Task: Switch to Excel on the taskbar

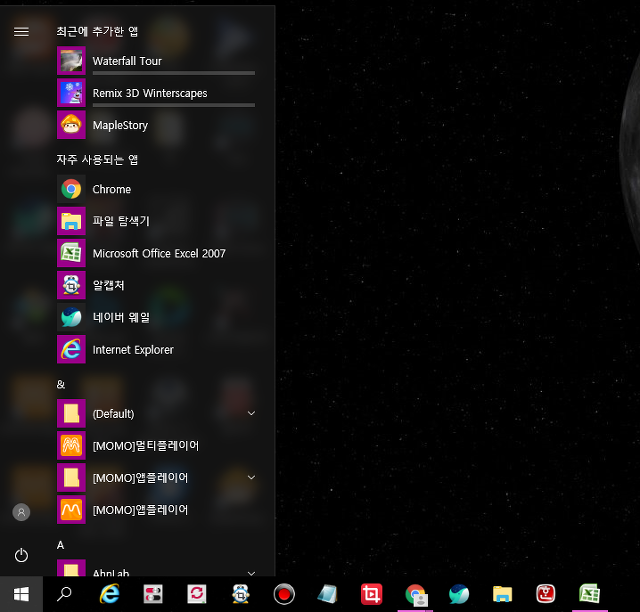Action: [x=589, y=594]
